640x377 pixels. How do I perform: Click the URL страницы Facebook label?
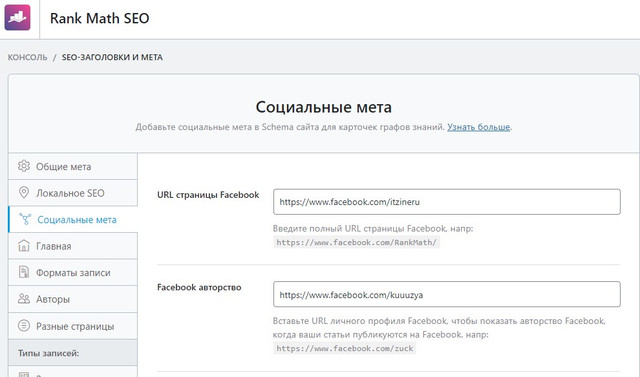208,195
